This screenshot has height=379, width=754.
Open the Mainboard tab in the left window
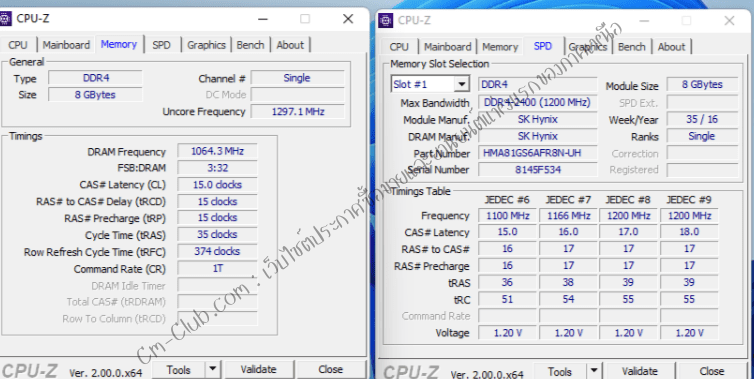tap(66, 45)
